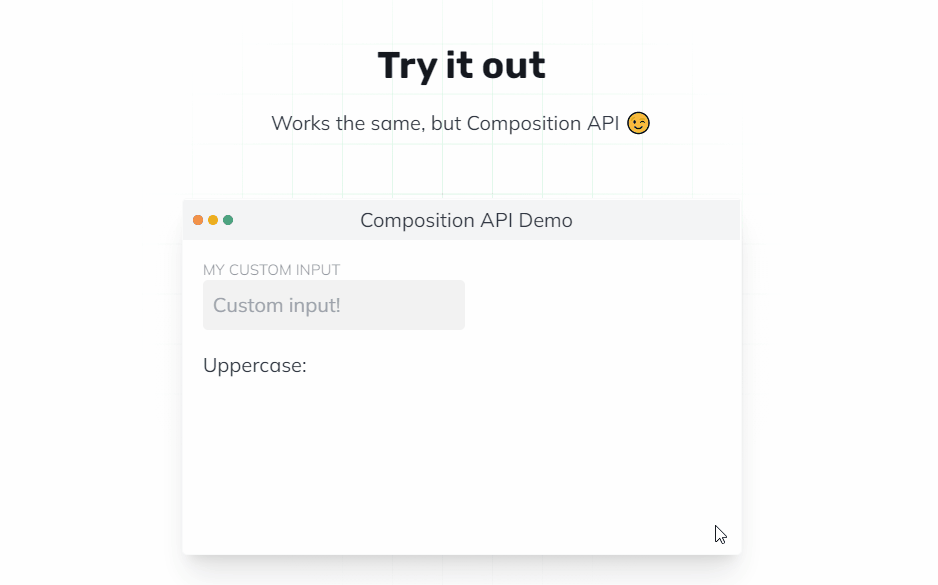Image resolution: width=938 pixels, height=585 pixels.
Task: Click the winking face emoji
Action: point(638,123)
